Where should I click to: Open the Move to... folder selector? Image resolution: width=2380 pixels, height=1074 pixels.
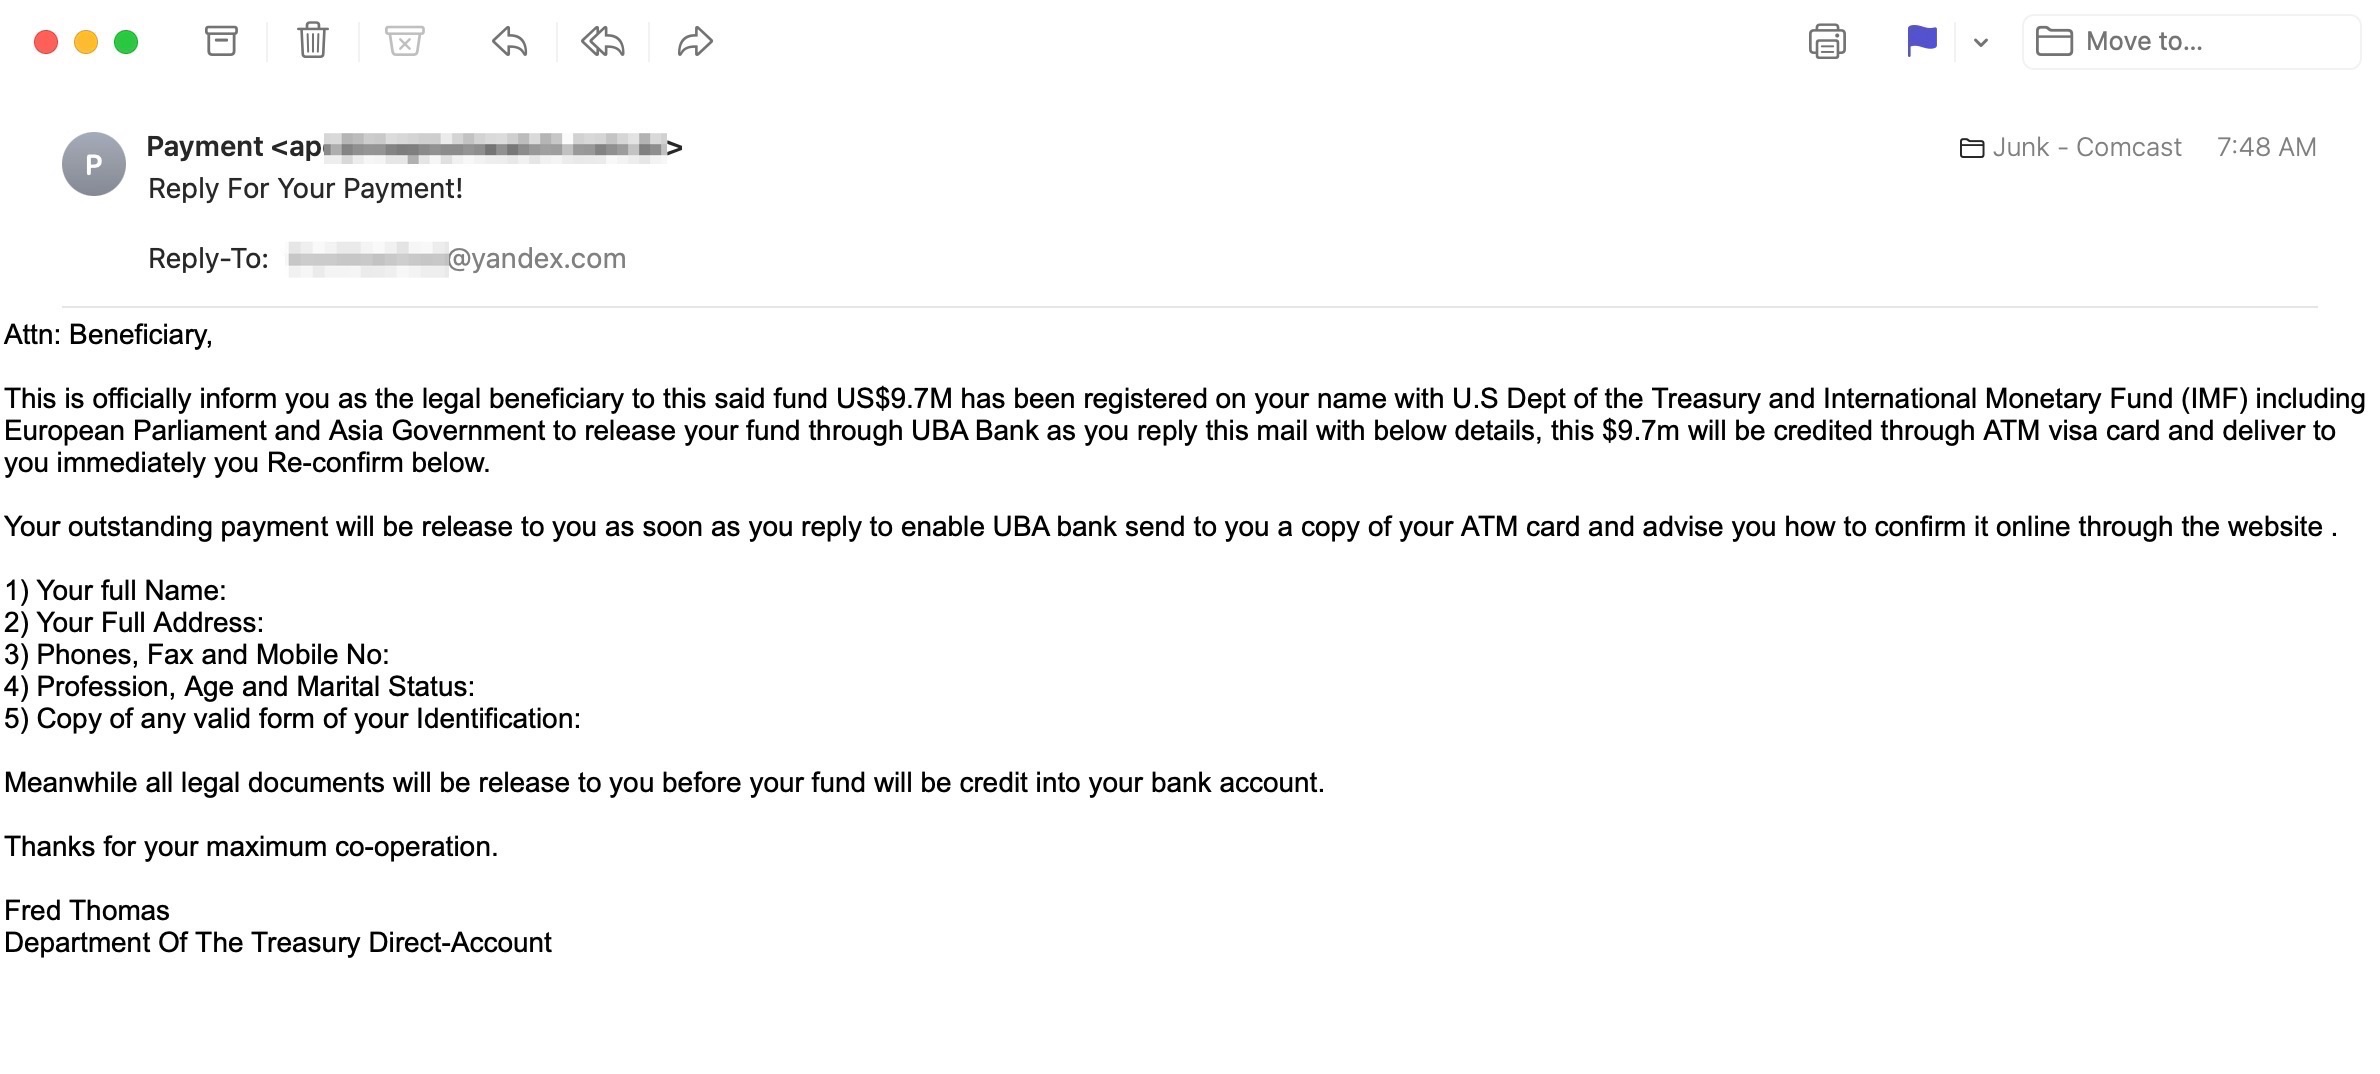pos(2191,42)
